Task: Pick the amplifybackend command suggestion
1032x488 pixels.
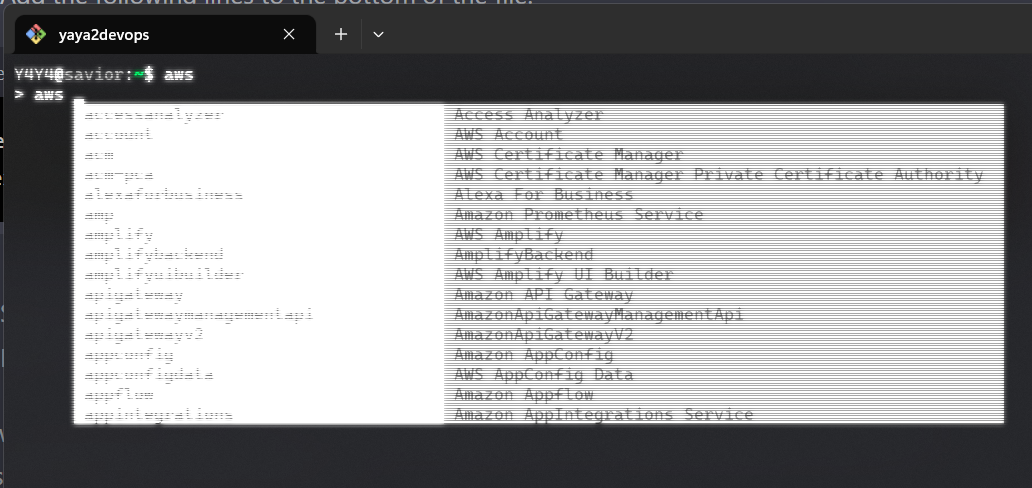Action: point(154,255)
